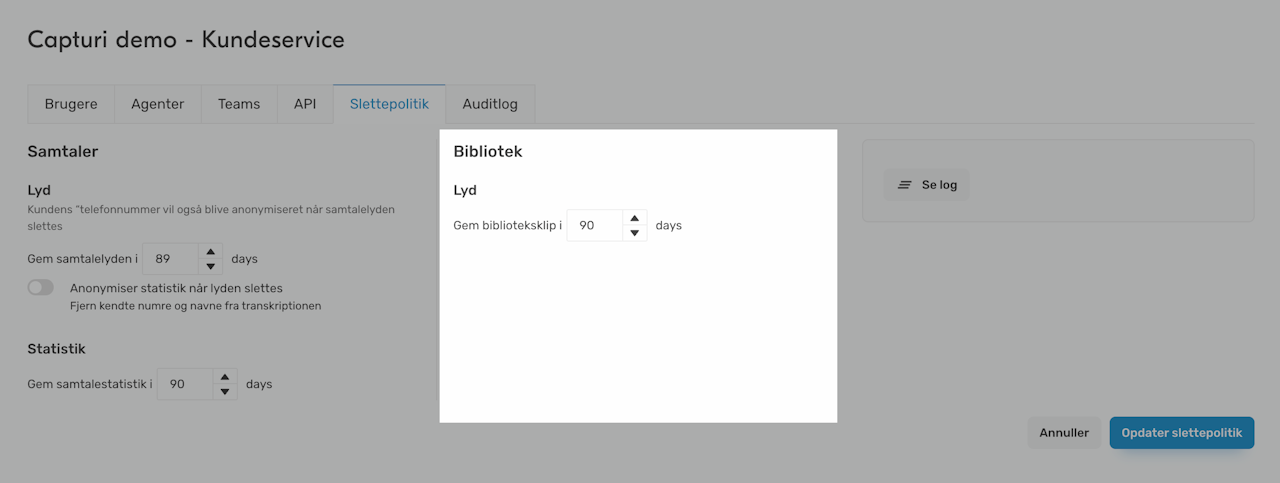Focus the samtalelyden days input field
1280x483 pixels.
tap(170, 259)
